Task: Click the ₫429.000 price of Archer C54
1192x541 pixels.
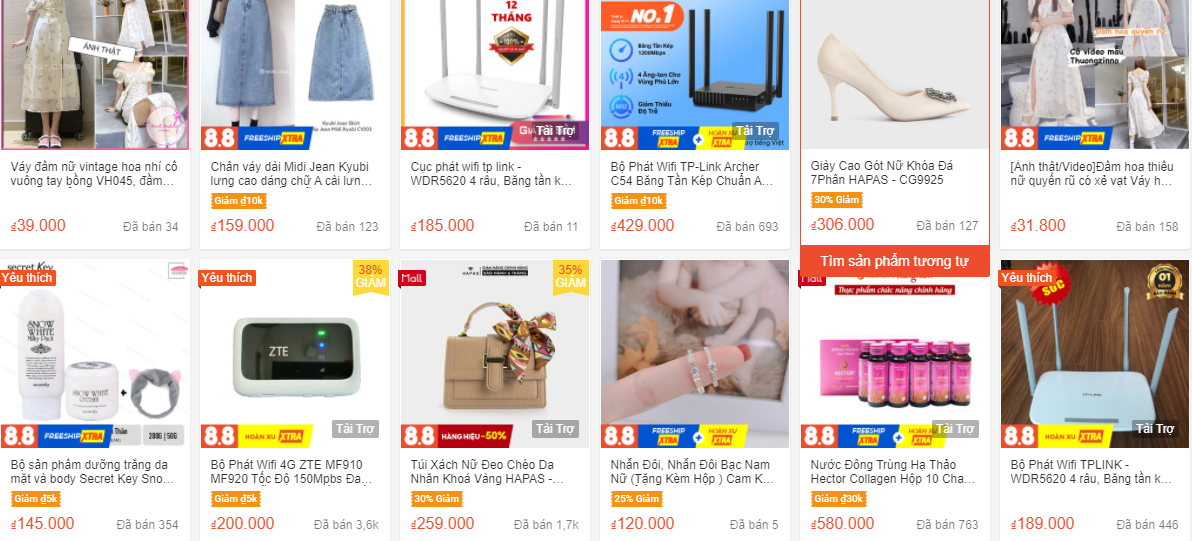Action: (642, 226)
